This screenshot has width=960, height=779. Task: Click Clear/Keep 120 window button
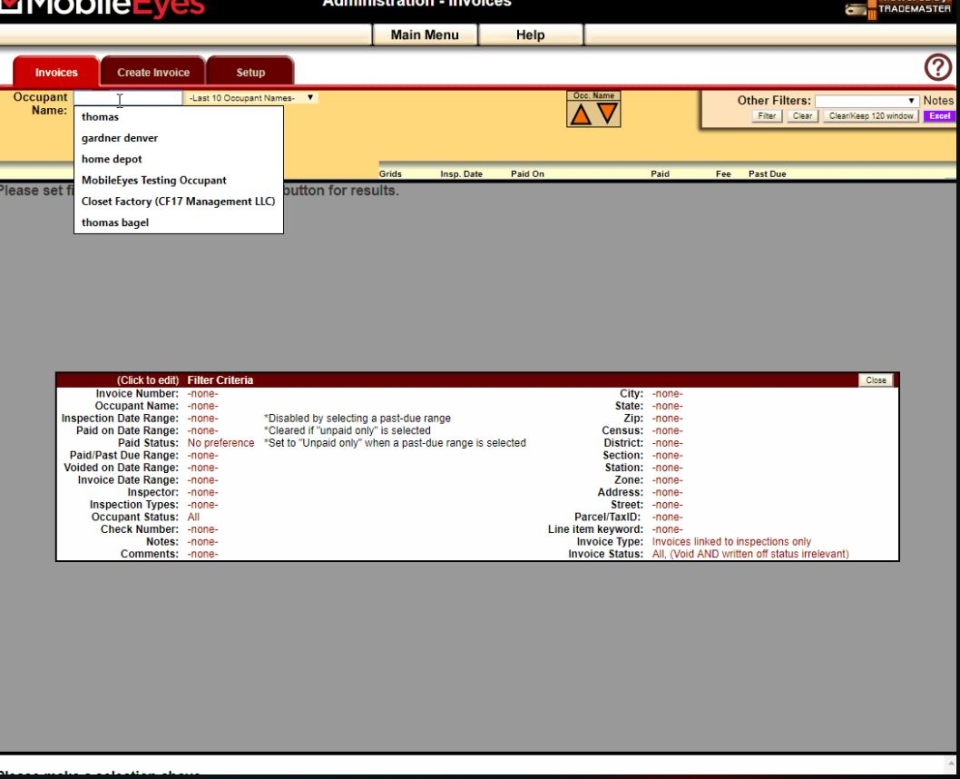pyautogui.click(x=871, y=116)
